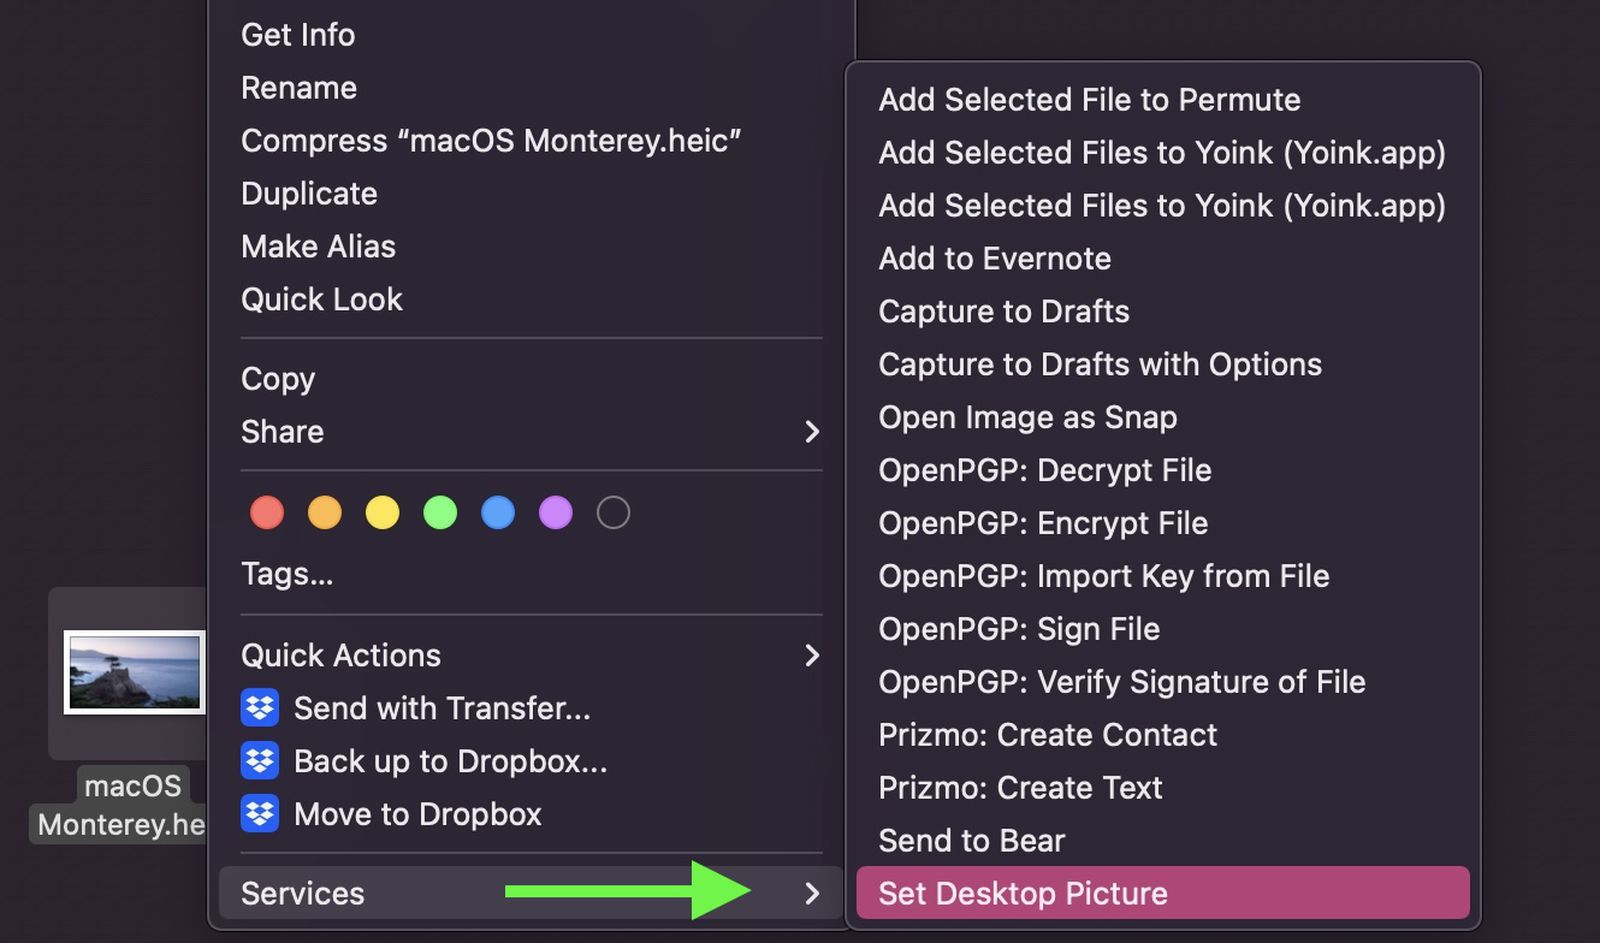Image resolution: width=1600 pixels, height=943 pixels.
Task: Click Dropbox icon beside Back up to Dropbox
Action: pos(260,761)
